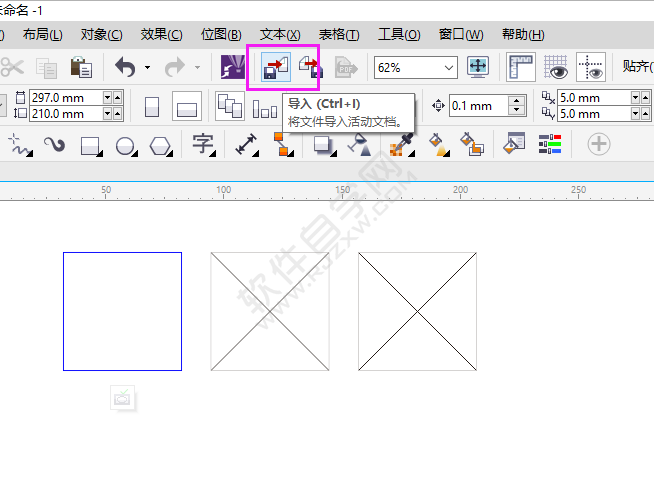Image resolution: width=654 pixels, height=482 pixels.
Task: Open the 对象(C) menu
Action: click(x=101, y=34)
